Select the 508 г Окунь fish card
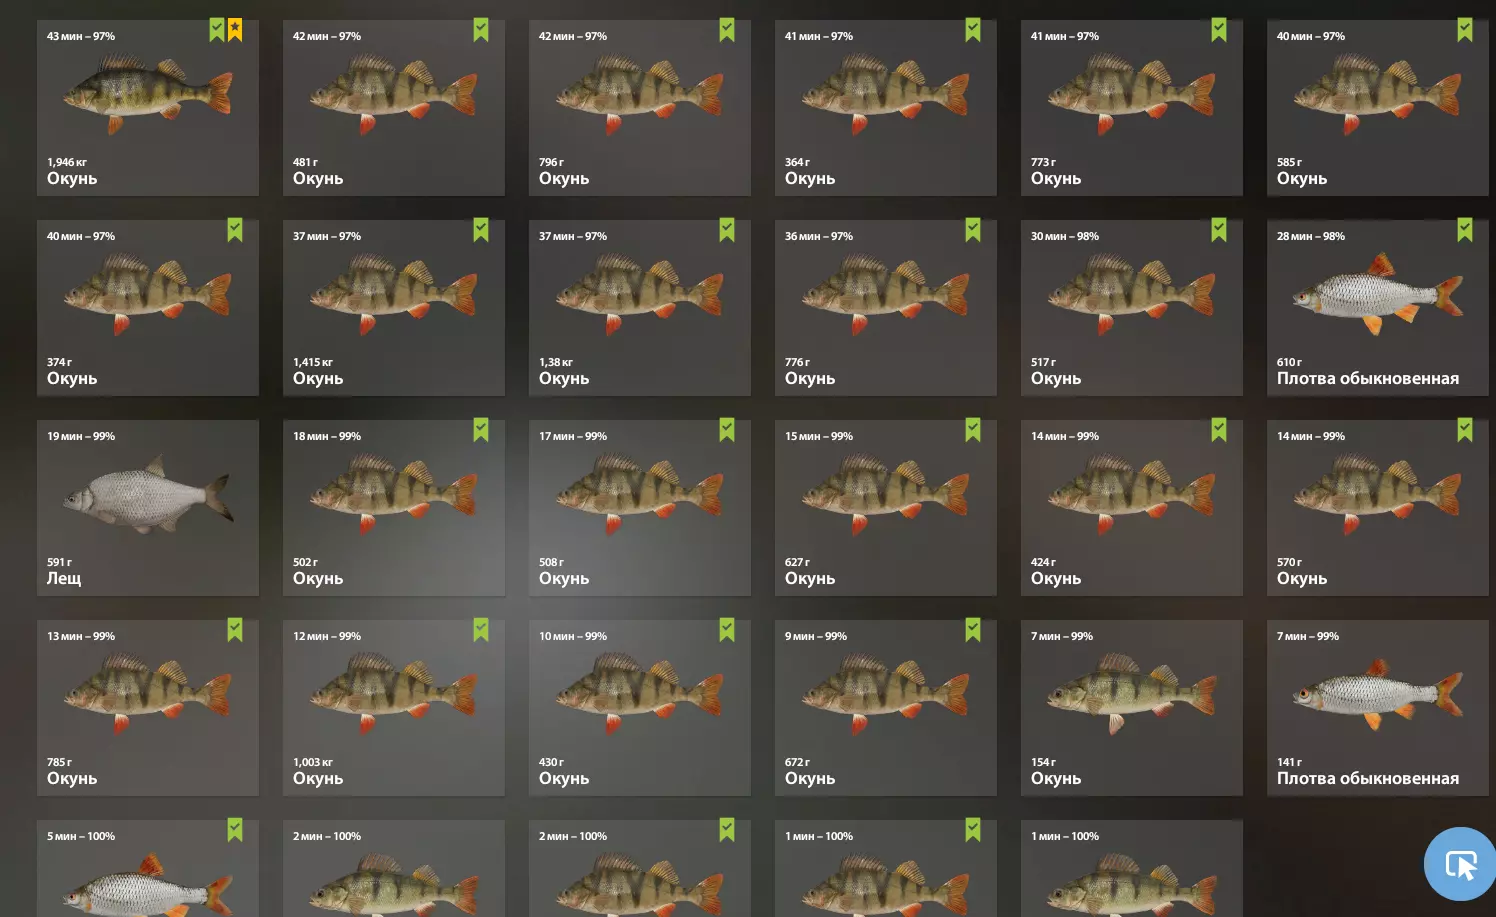This screenshot has height=917, width=1496. (640, 508)
